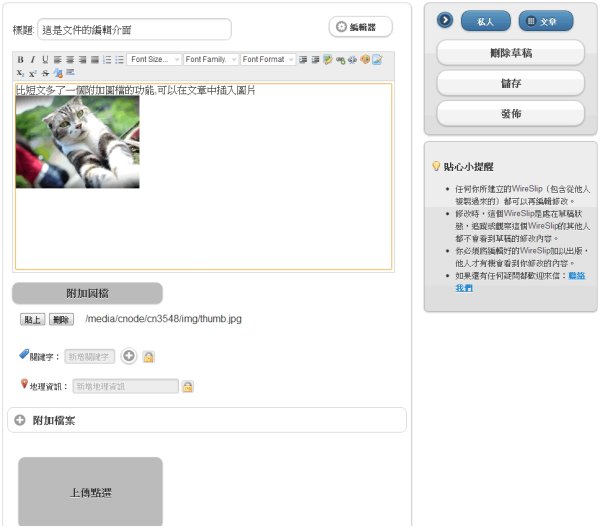Open the Font Format dropdown
The image size is (600, 531).
click(268, 60)
